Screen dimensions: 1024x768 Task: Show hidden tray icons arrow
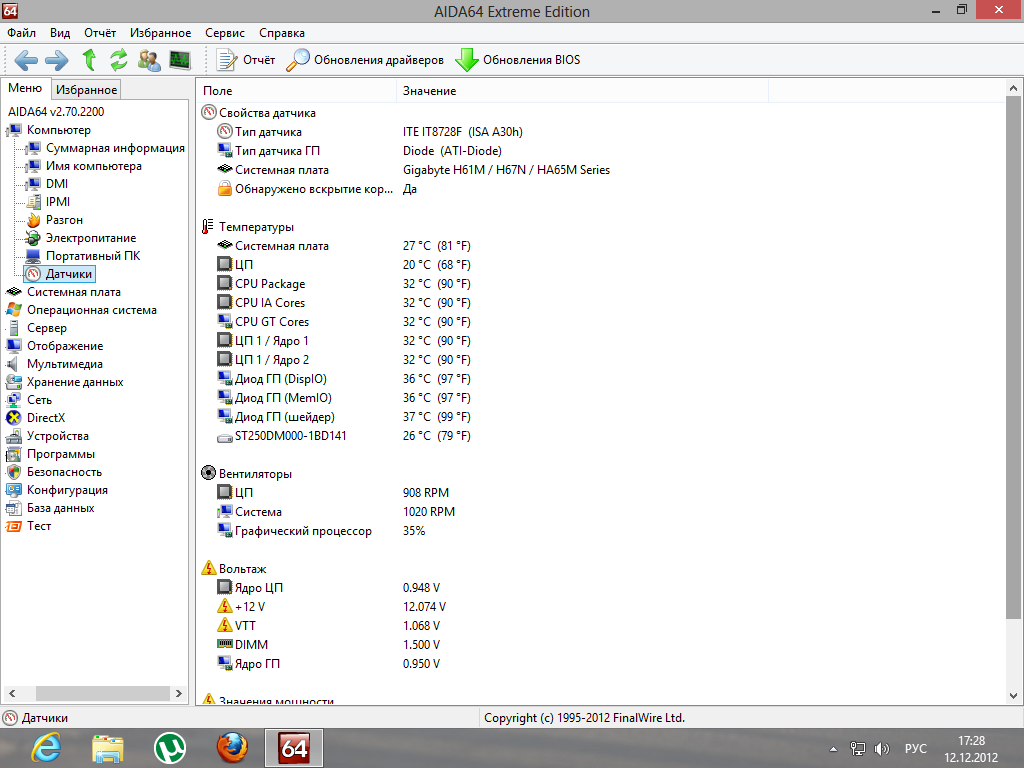(x=833, y=749)
